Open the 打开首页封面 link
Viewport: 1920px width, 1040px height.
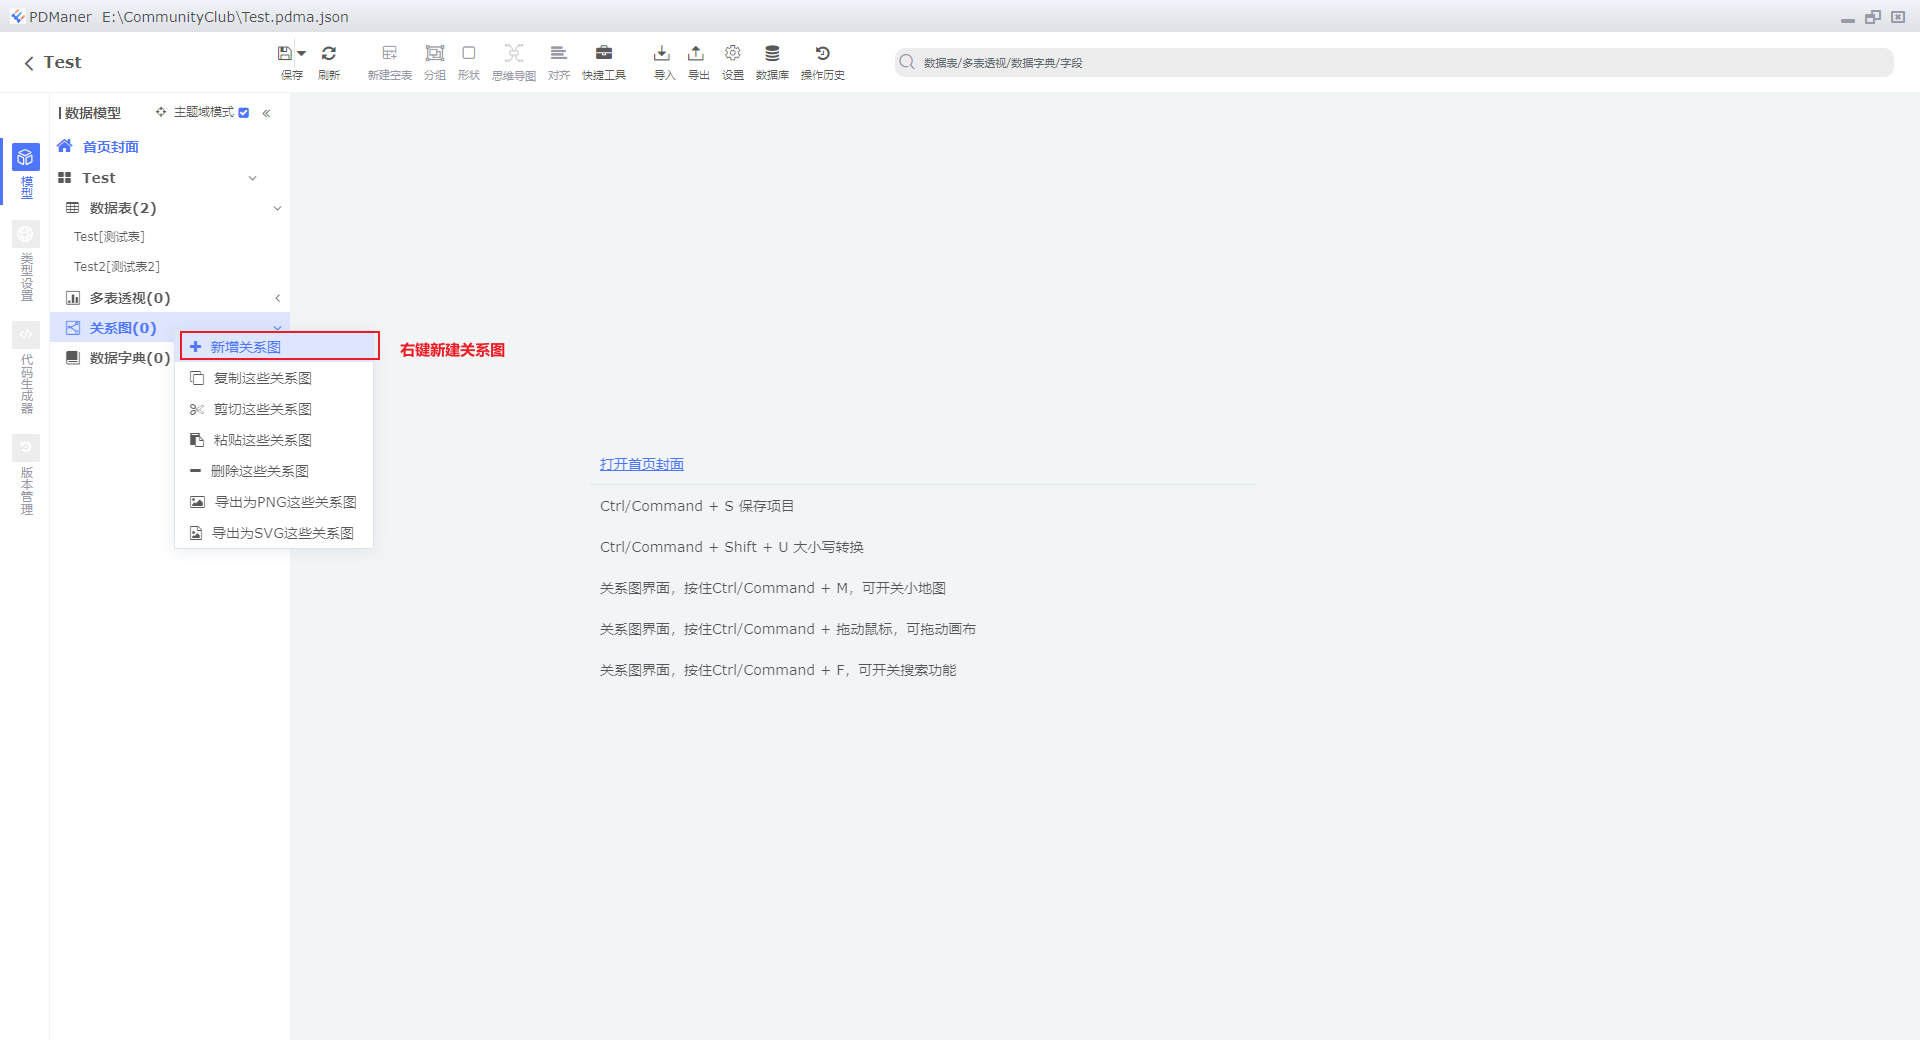(642, 464)
